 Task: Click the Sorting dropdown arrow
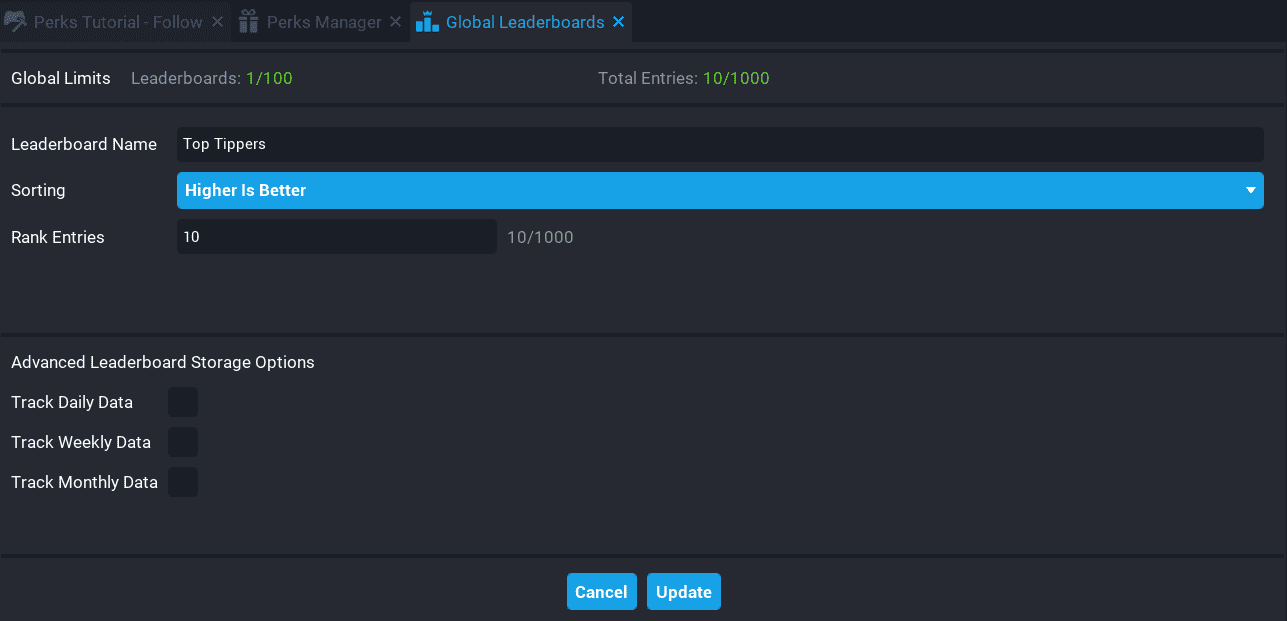(1250, 190)
